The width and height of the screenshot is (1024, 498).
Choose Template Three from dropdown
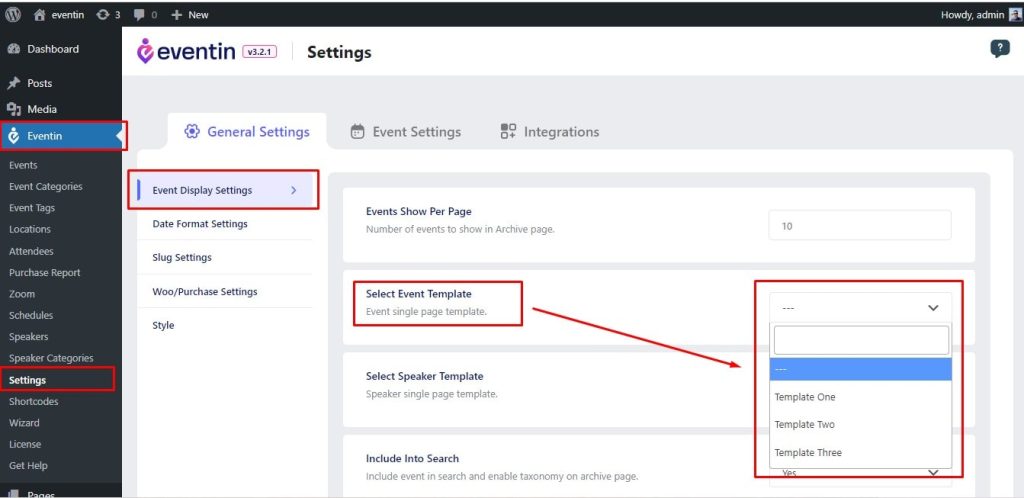click(860, 452)
